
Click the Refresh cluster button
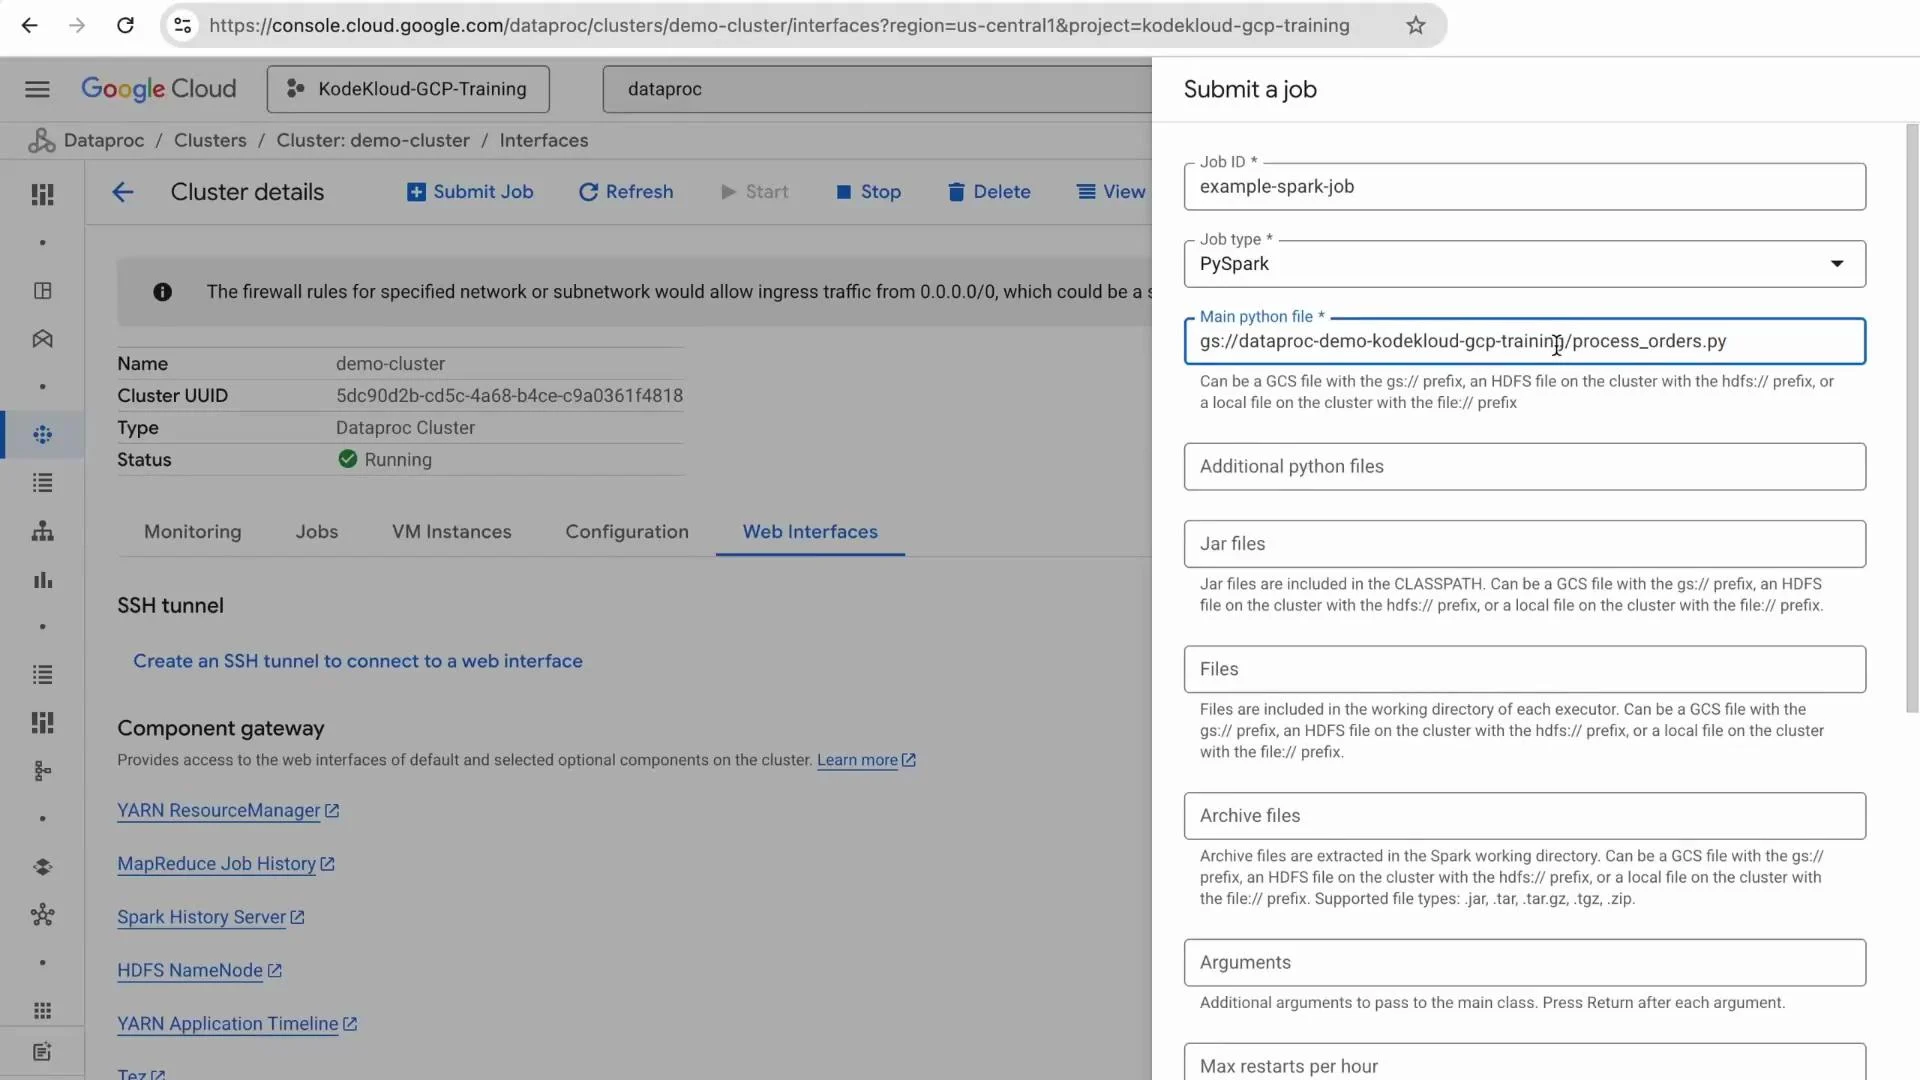click(x=626, y=192)
